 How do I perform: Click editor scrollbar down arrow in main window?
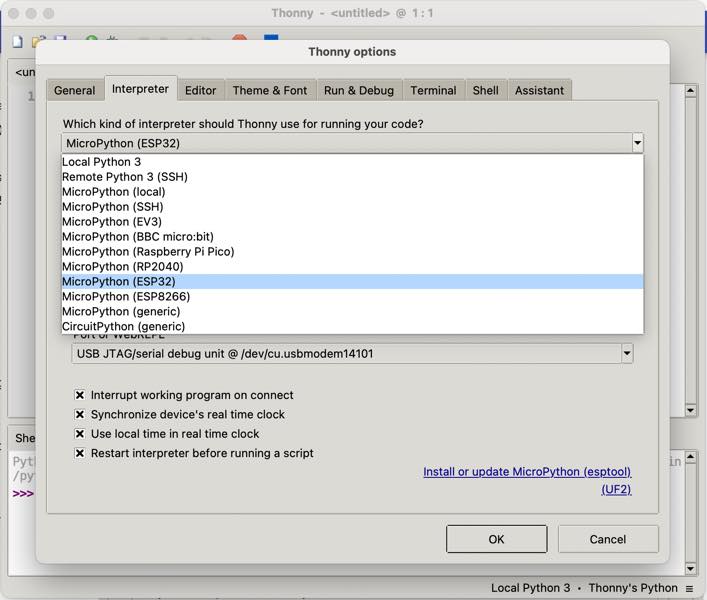(x=690, y=410)
